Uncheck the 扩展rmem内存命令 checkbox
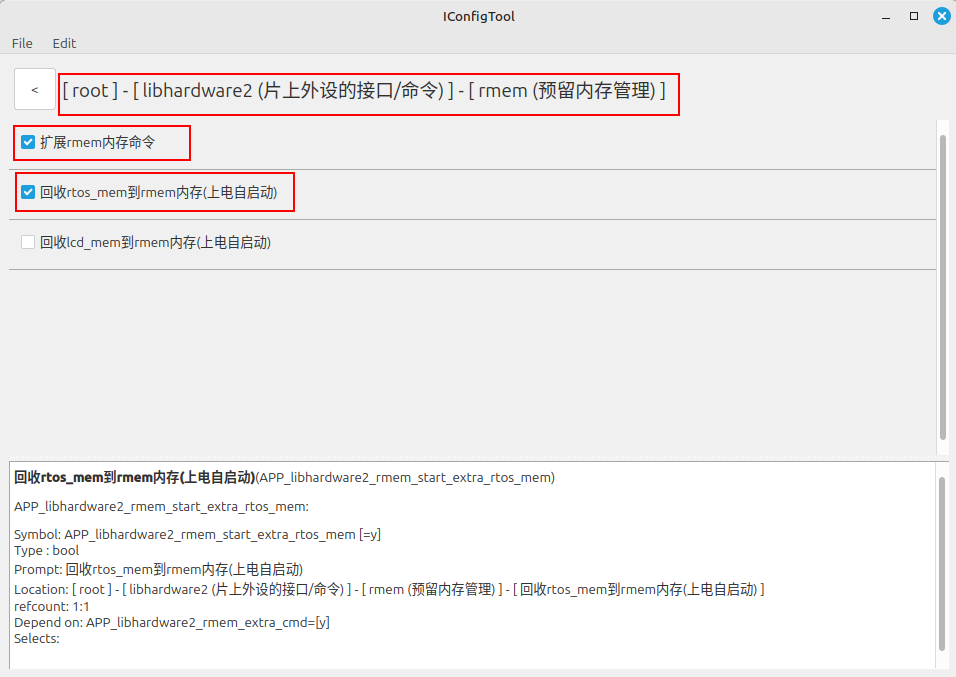Image resolution: width=956 pixels, height=677 pixels. [x=28, y=142]
